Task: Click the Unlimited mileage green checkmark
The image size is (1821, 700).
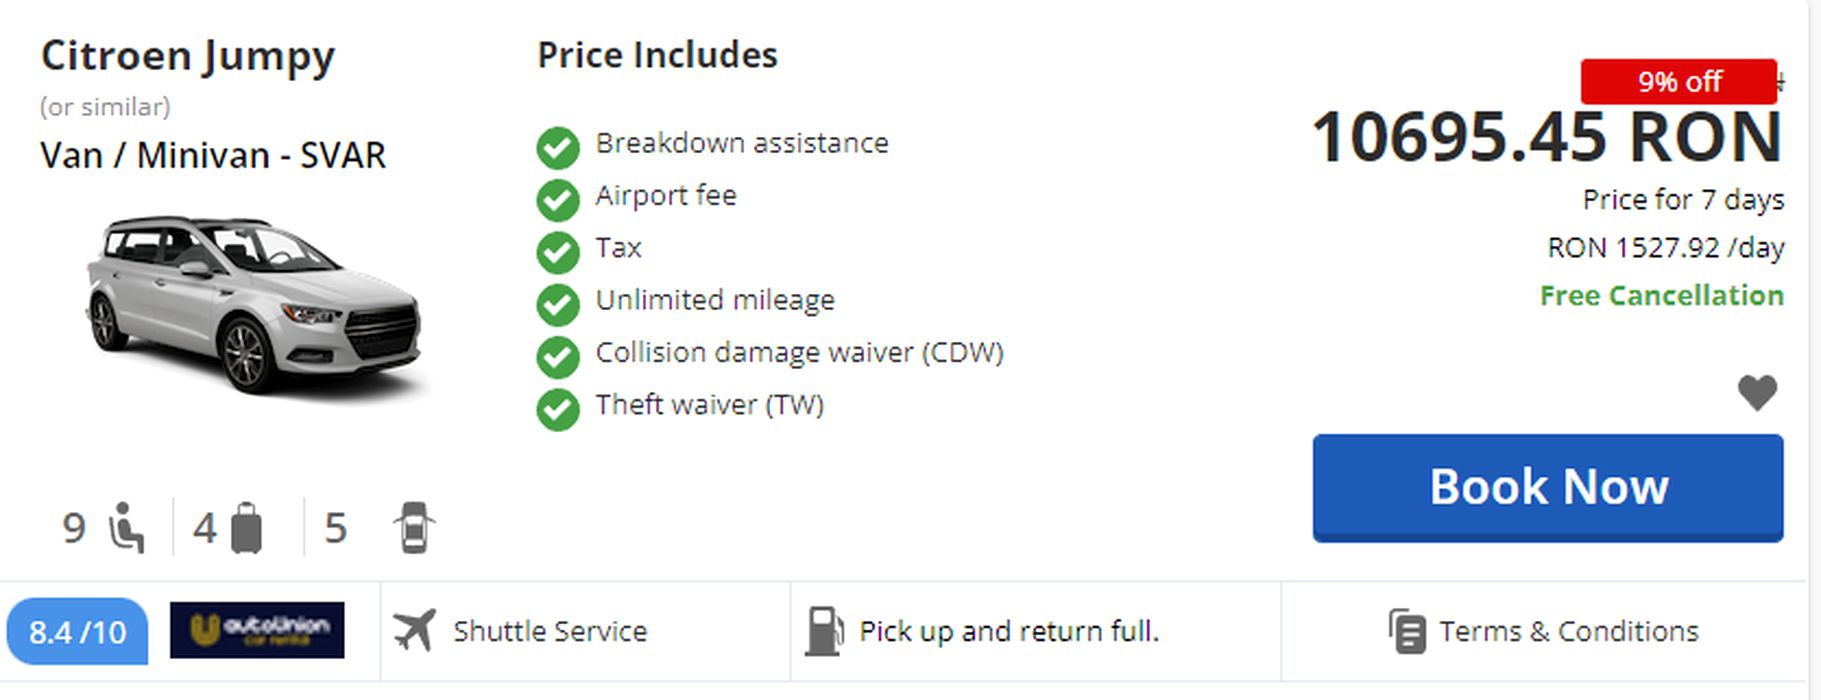Action: [x=558, y=305]
